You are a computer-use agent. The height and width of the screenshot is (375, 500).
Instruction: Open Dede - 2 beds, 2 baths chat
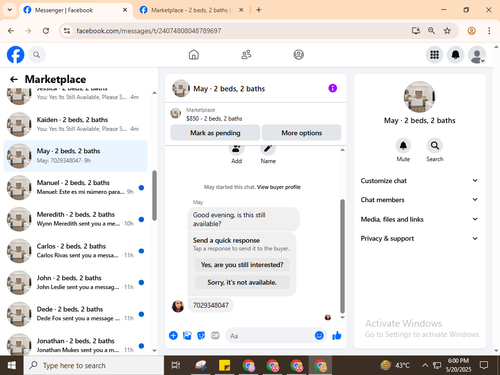point(75,314)
